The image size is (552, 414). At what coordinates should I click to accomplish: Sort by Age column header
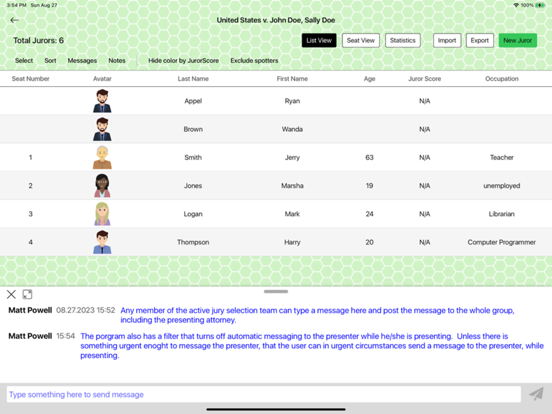pyautogui.click(x=369, y=79)
